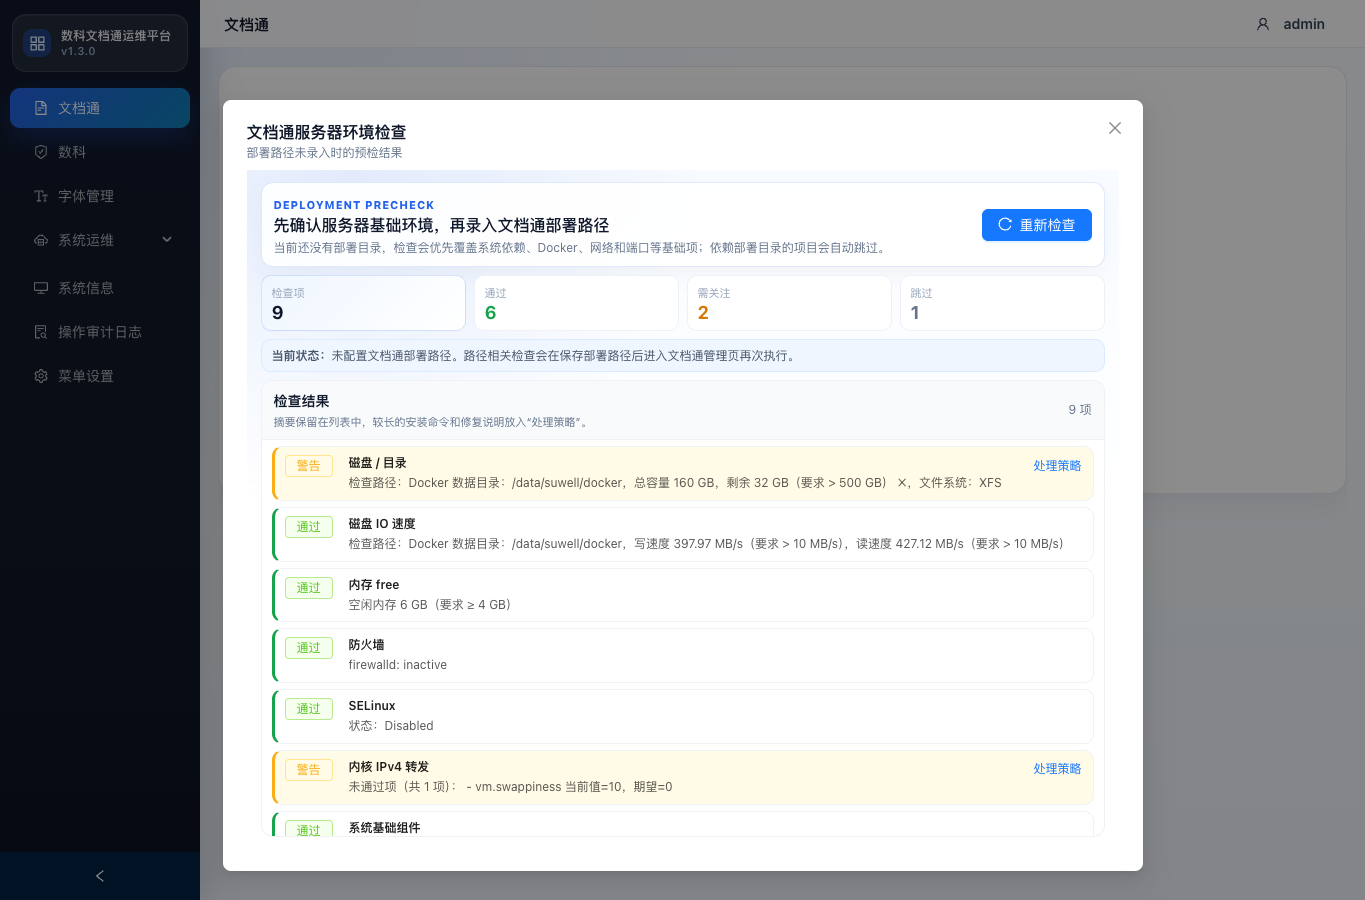This screenshot has height=900, width=1365.
Task: Click the 内核 IPv4 转发 result title
Action: tap(389, 767)
